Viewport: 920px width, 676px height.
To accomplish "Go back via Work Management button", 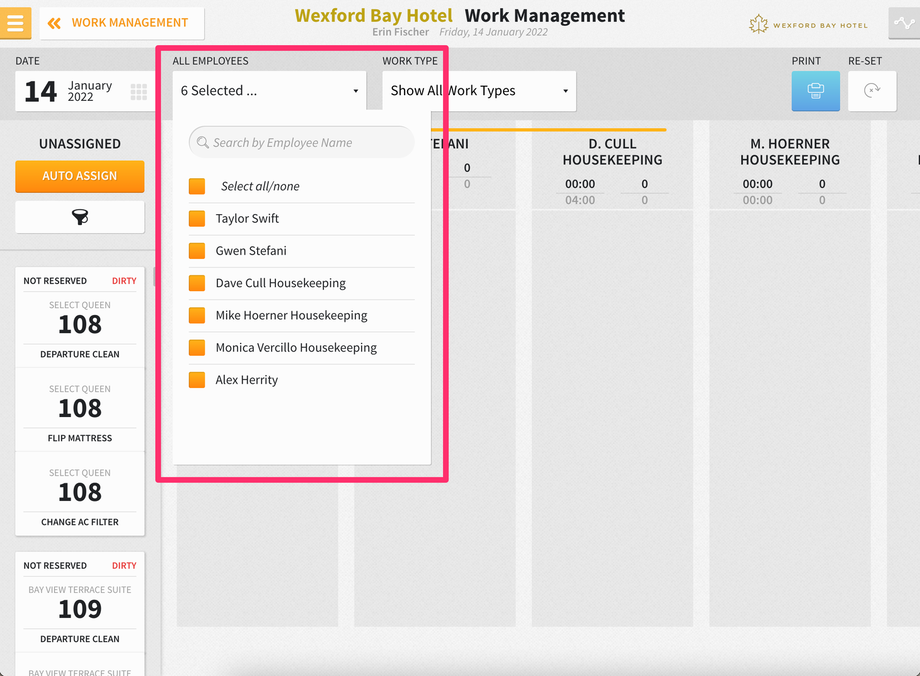I will tap(122, 23).
